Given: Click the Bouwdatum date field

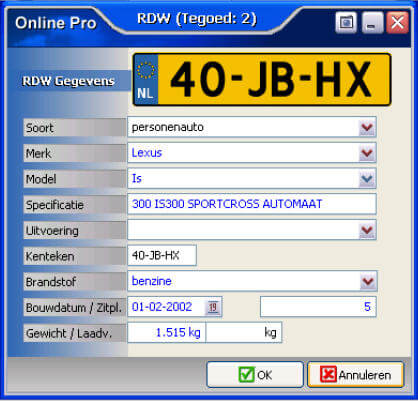Looking at the screenshot, I should pyautogui.click(x=166, y=307).
